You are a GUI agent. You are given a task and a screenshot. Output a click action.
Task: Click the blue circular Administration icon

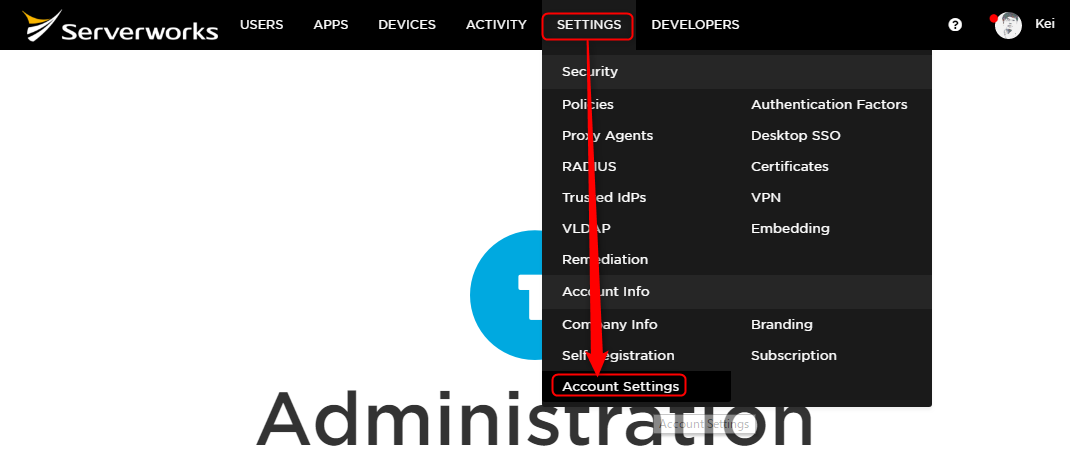coord(506,295)
